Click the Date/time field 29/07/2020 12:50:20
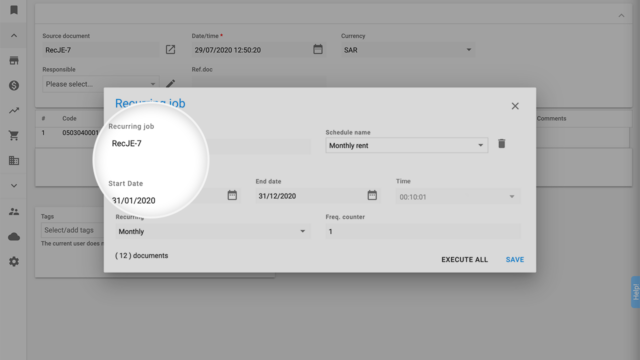This screenshot has height=360, width=640. [x=251, y=50]
